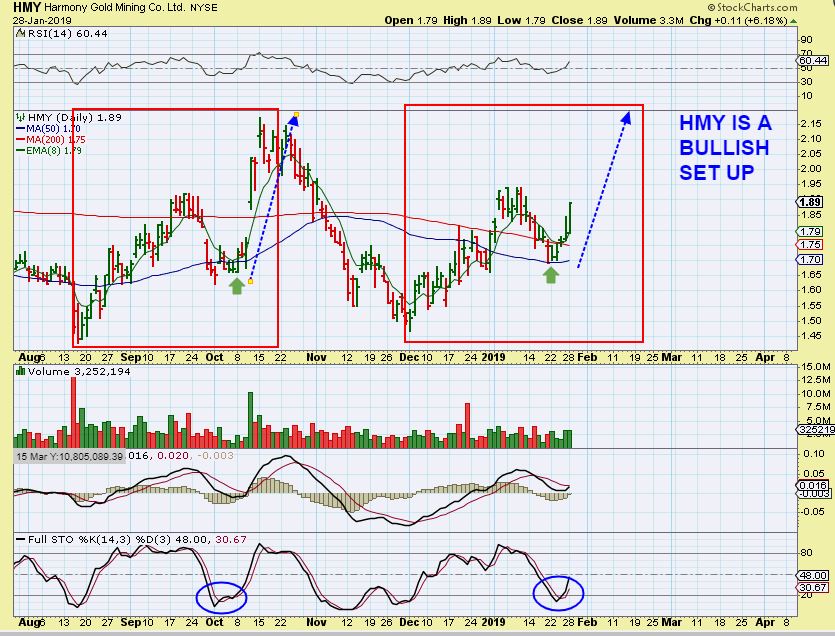Click the StockCharts.com copyright label
The height and width of the screenshot is (636, 835).
click(x=752, y=7)
